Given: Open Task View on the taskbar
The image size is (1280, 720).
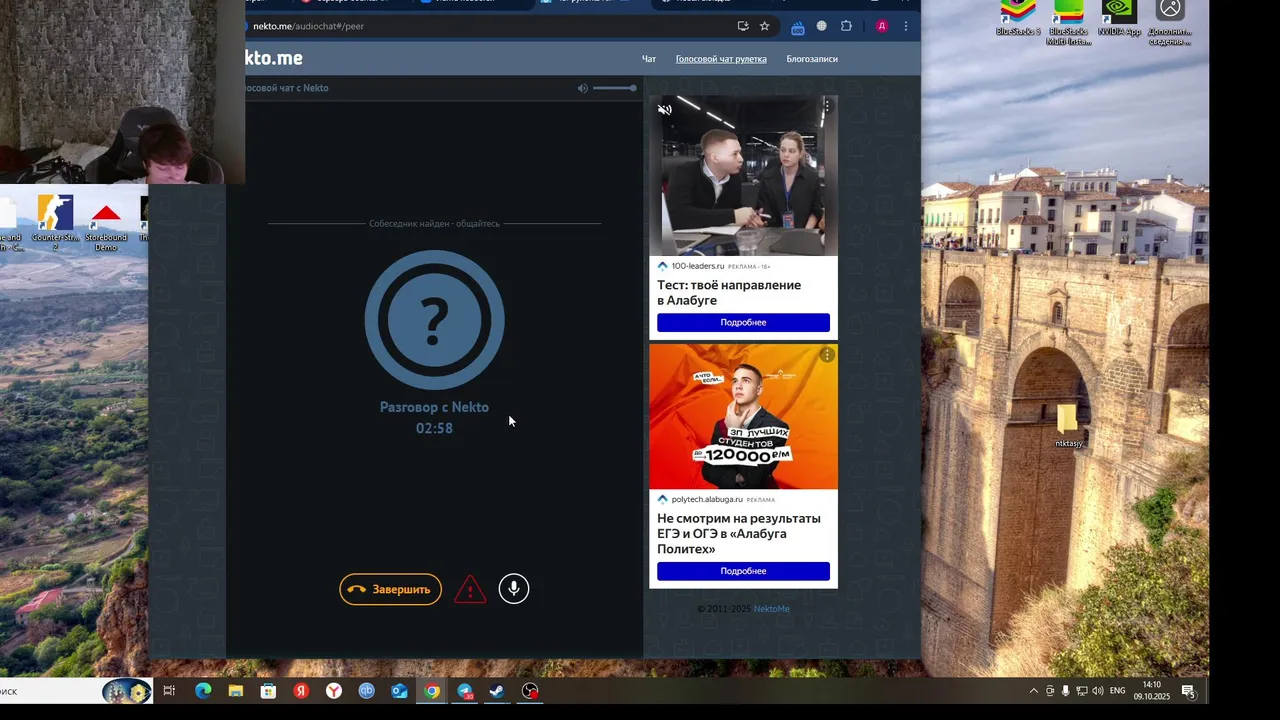Looking at the screenshot, I should pos(169,691).
